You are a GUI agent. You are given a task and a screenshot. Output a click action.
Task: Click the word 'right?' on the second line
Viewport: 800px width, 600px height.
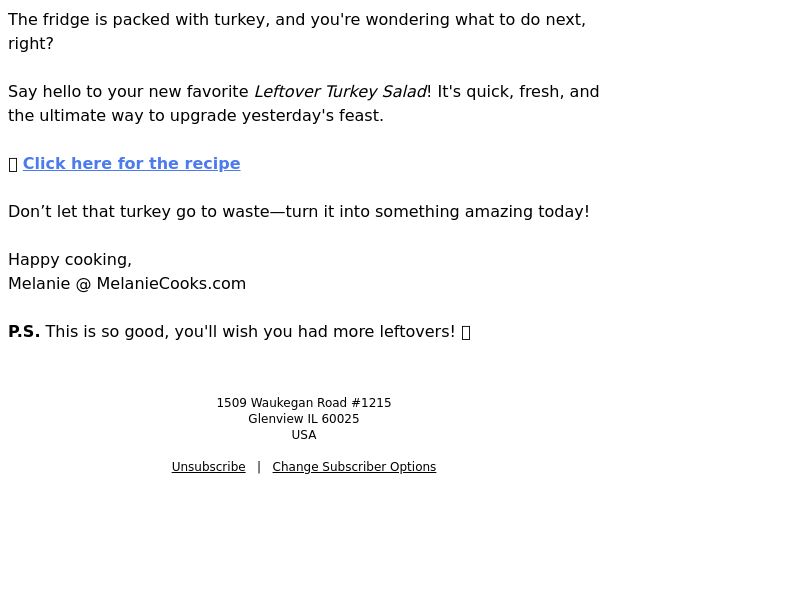[31, 44]
